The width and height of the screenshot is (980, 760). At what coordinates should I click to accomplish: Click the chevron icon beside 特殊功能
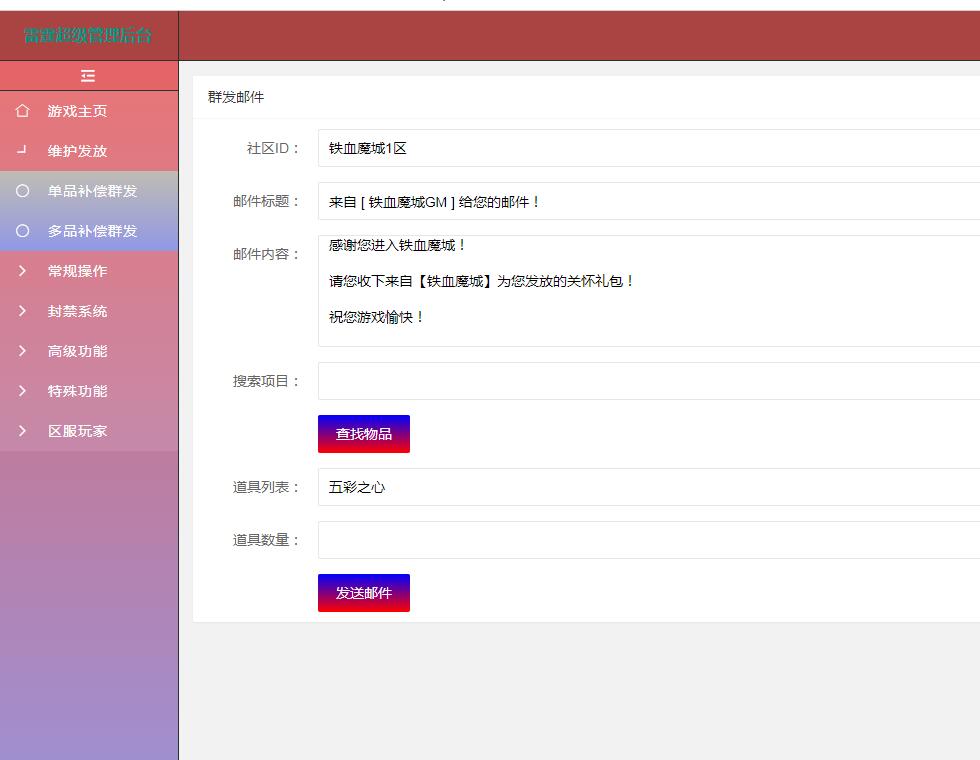tap(23, 391)
